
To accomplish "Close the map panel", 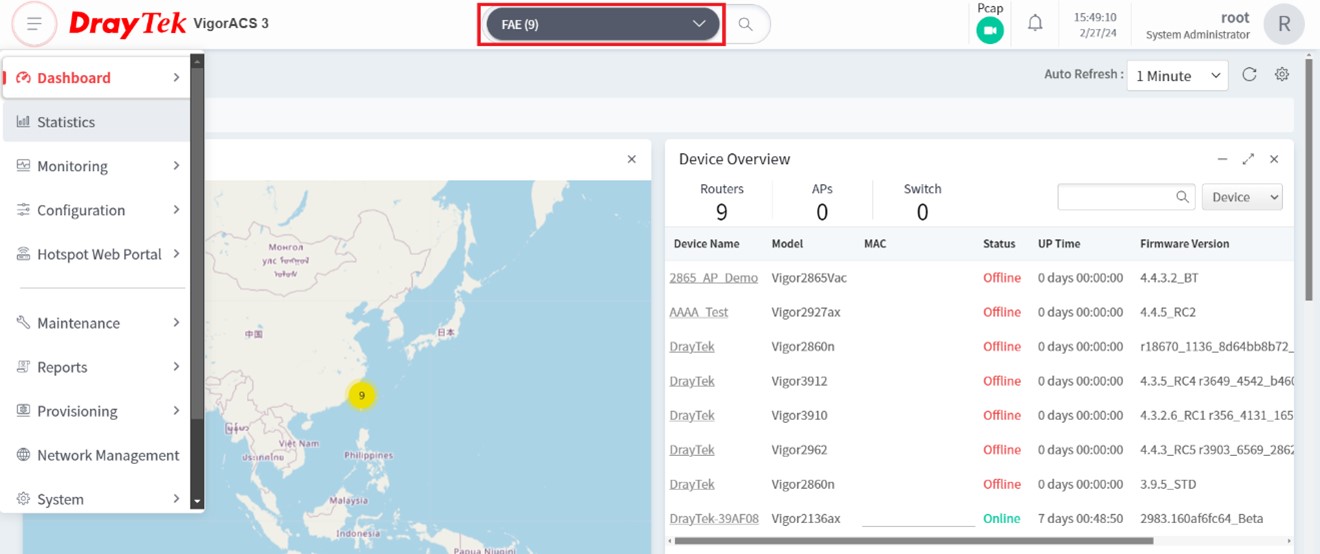I will pos(631,159).
